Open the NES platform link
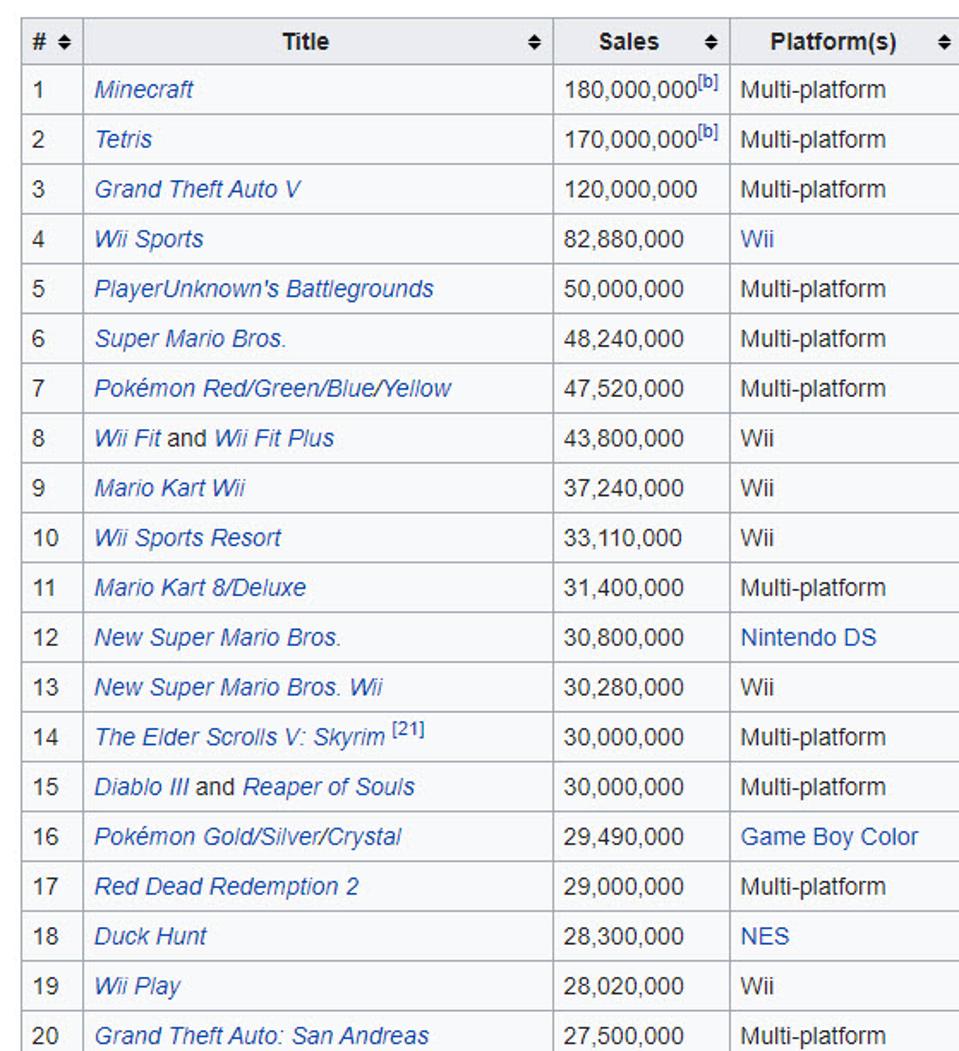 tap(765, 937)
